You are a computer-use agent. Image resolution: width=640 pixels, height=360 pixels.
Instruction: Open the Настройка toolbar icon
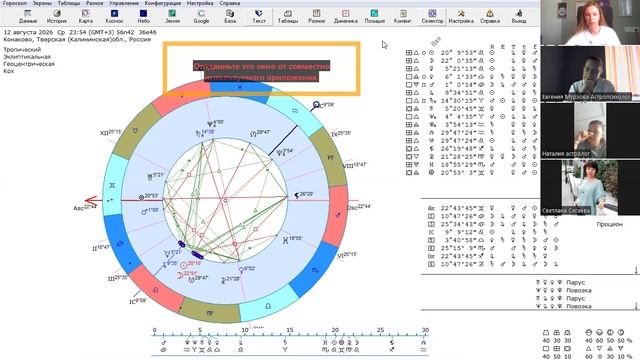tap(461, 17)
